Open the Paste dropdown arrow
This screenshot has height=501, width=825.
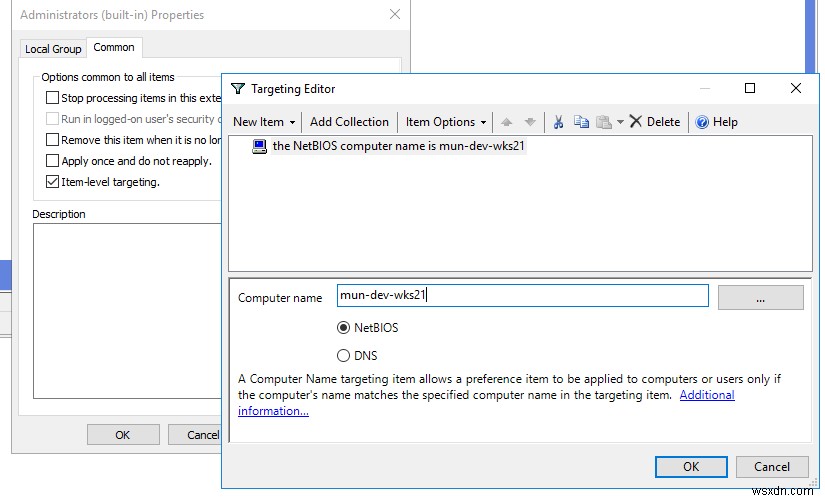click(620, 122)
